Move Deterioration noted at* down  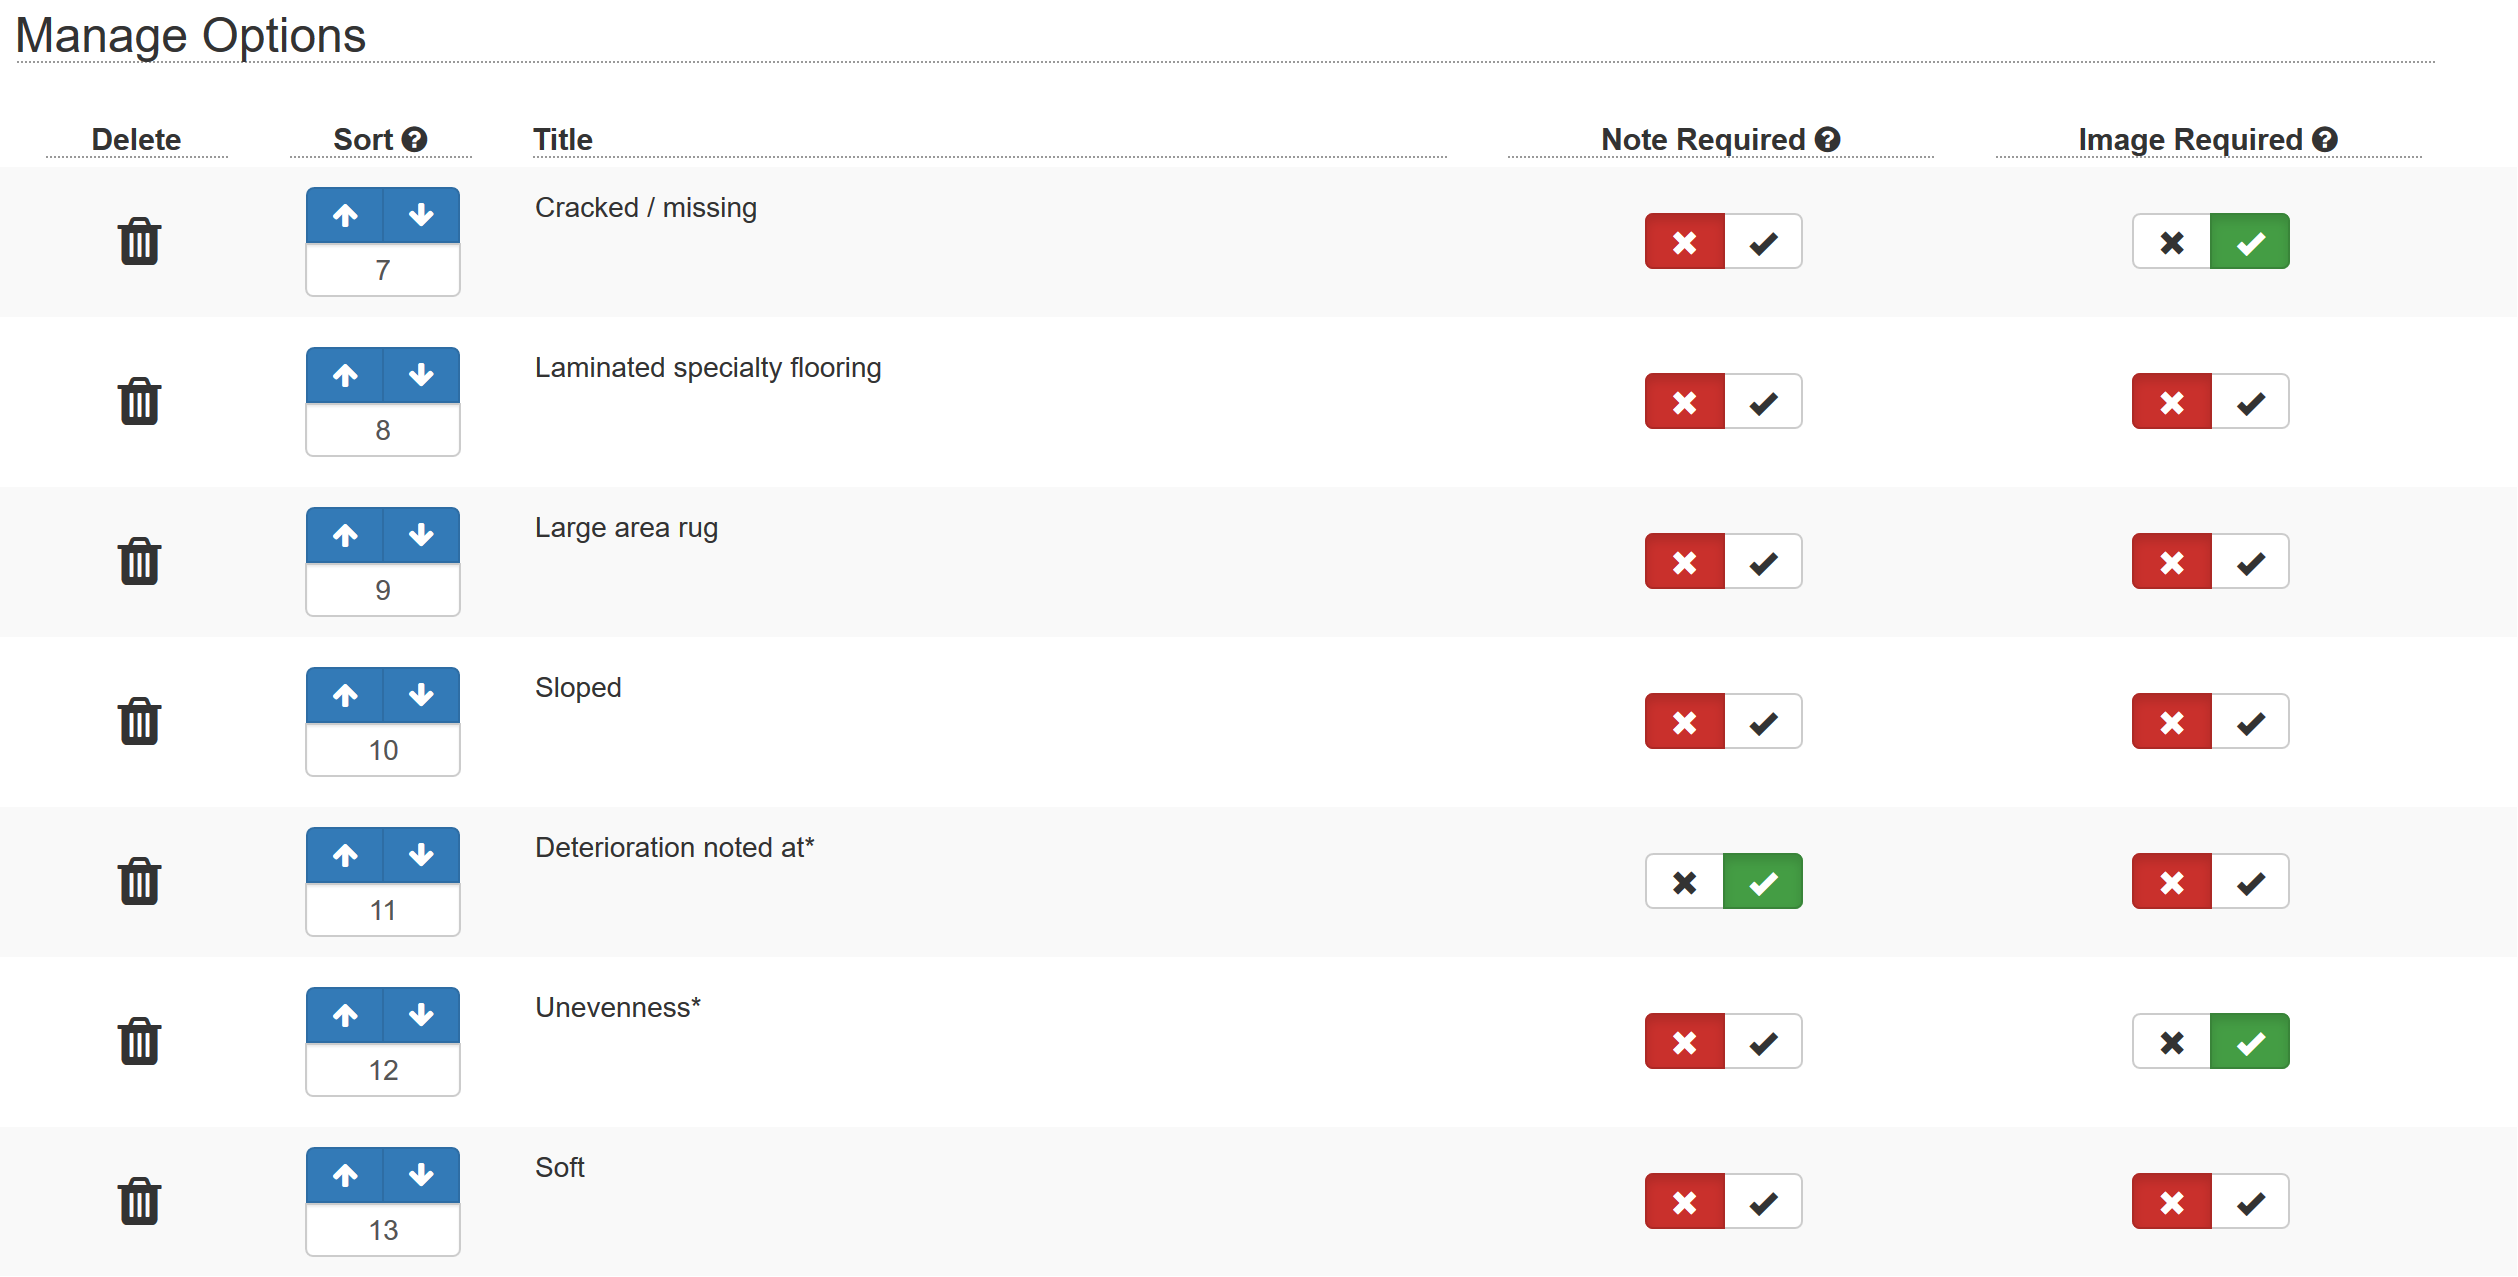421,855
